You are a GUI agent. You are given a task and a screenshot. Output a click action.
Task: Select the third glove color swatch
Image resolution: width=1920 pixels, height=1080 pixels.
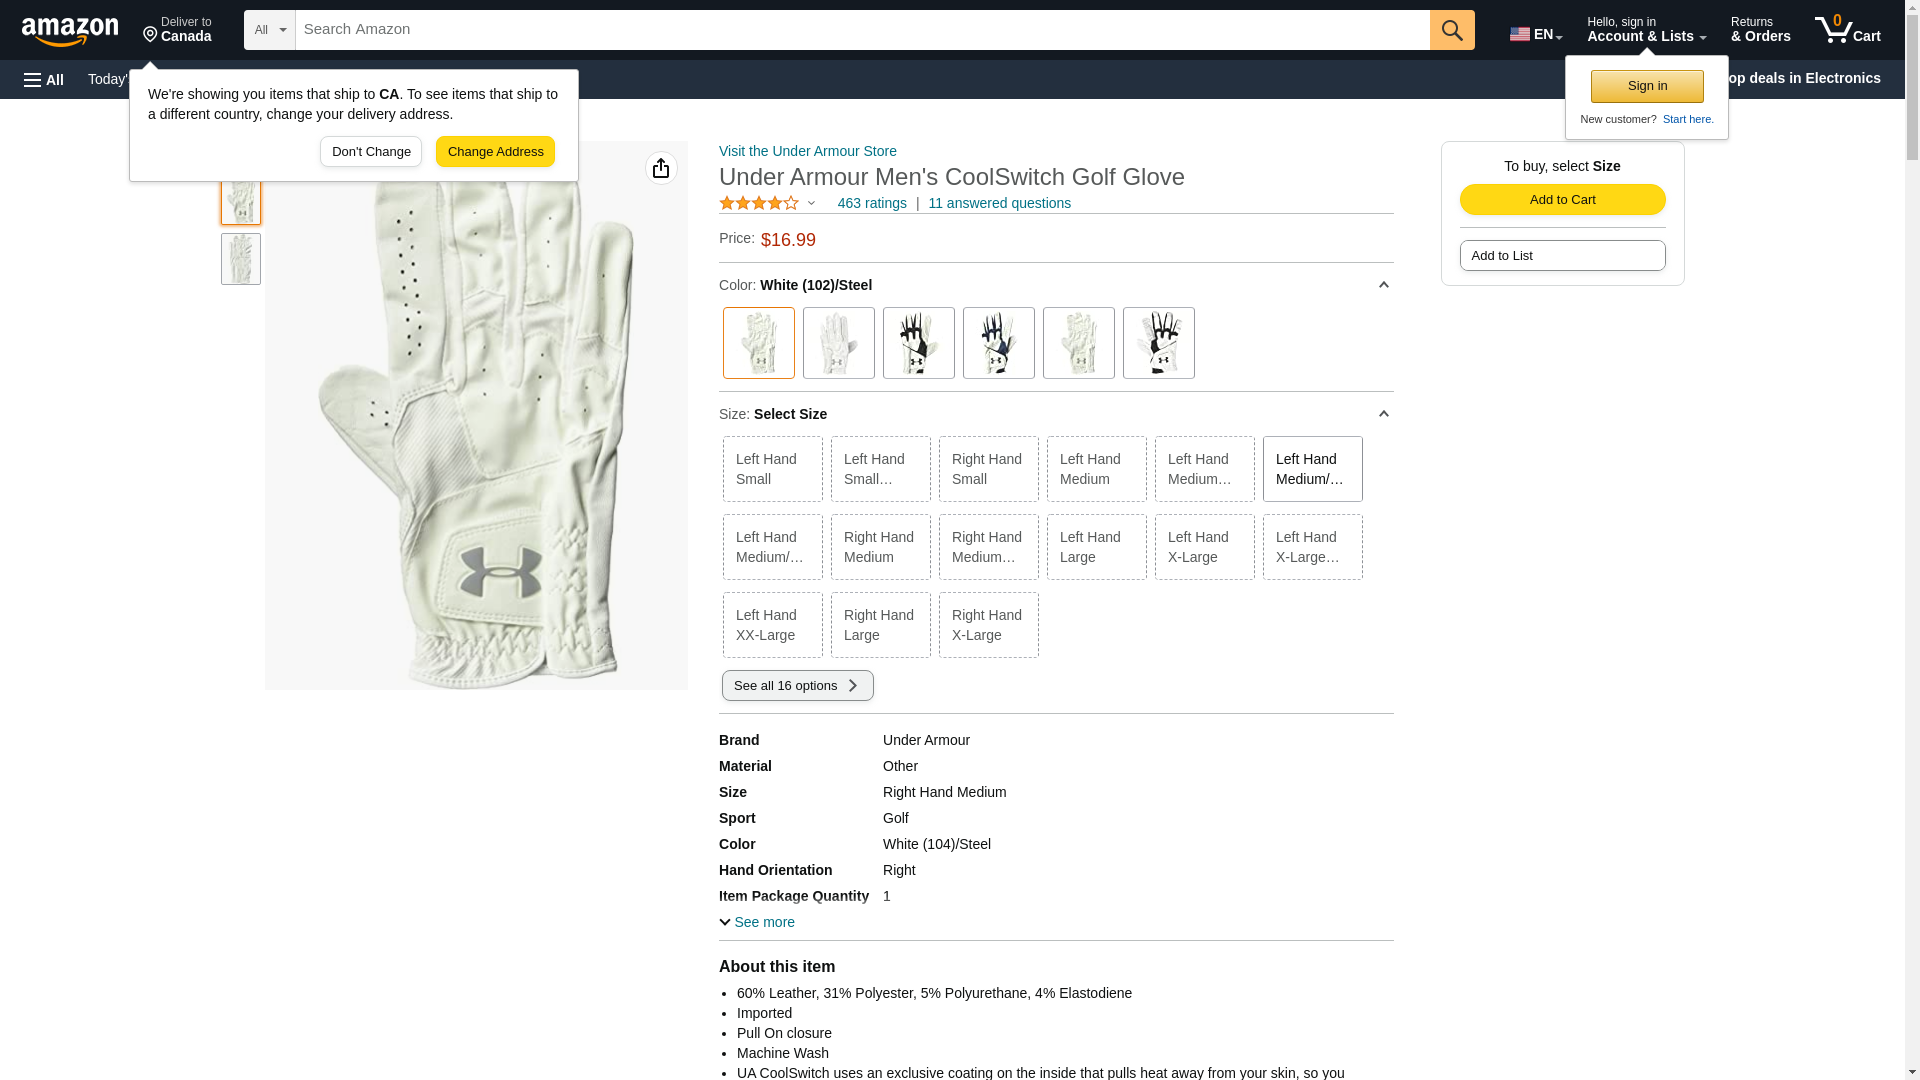(918, 343)
